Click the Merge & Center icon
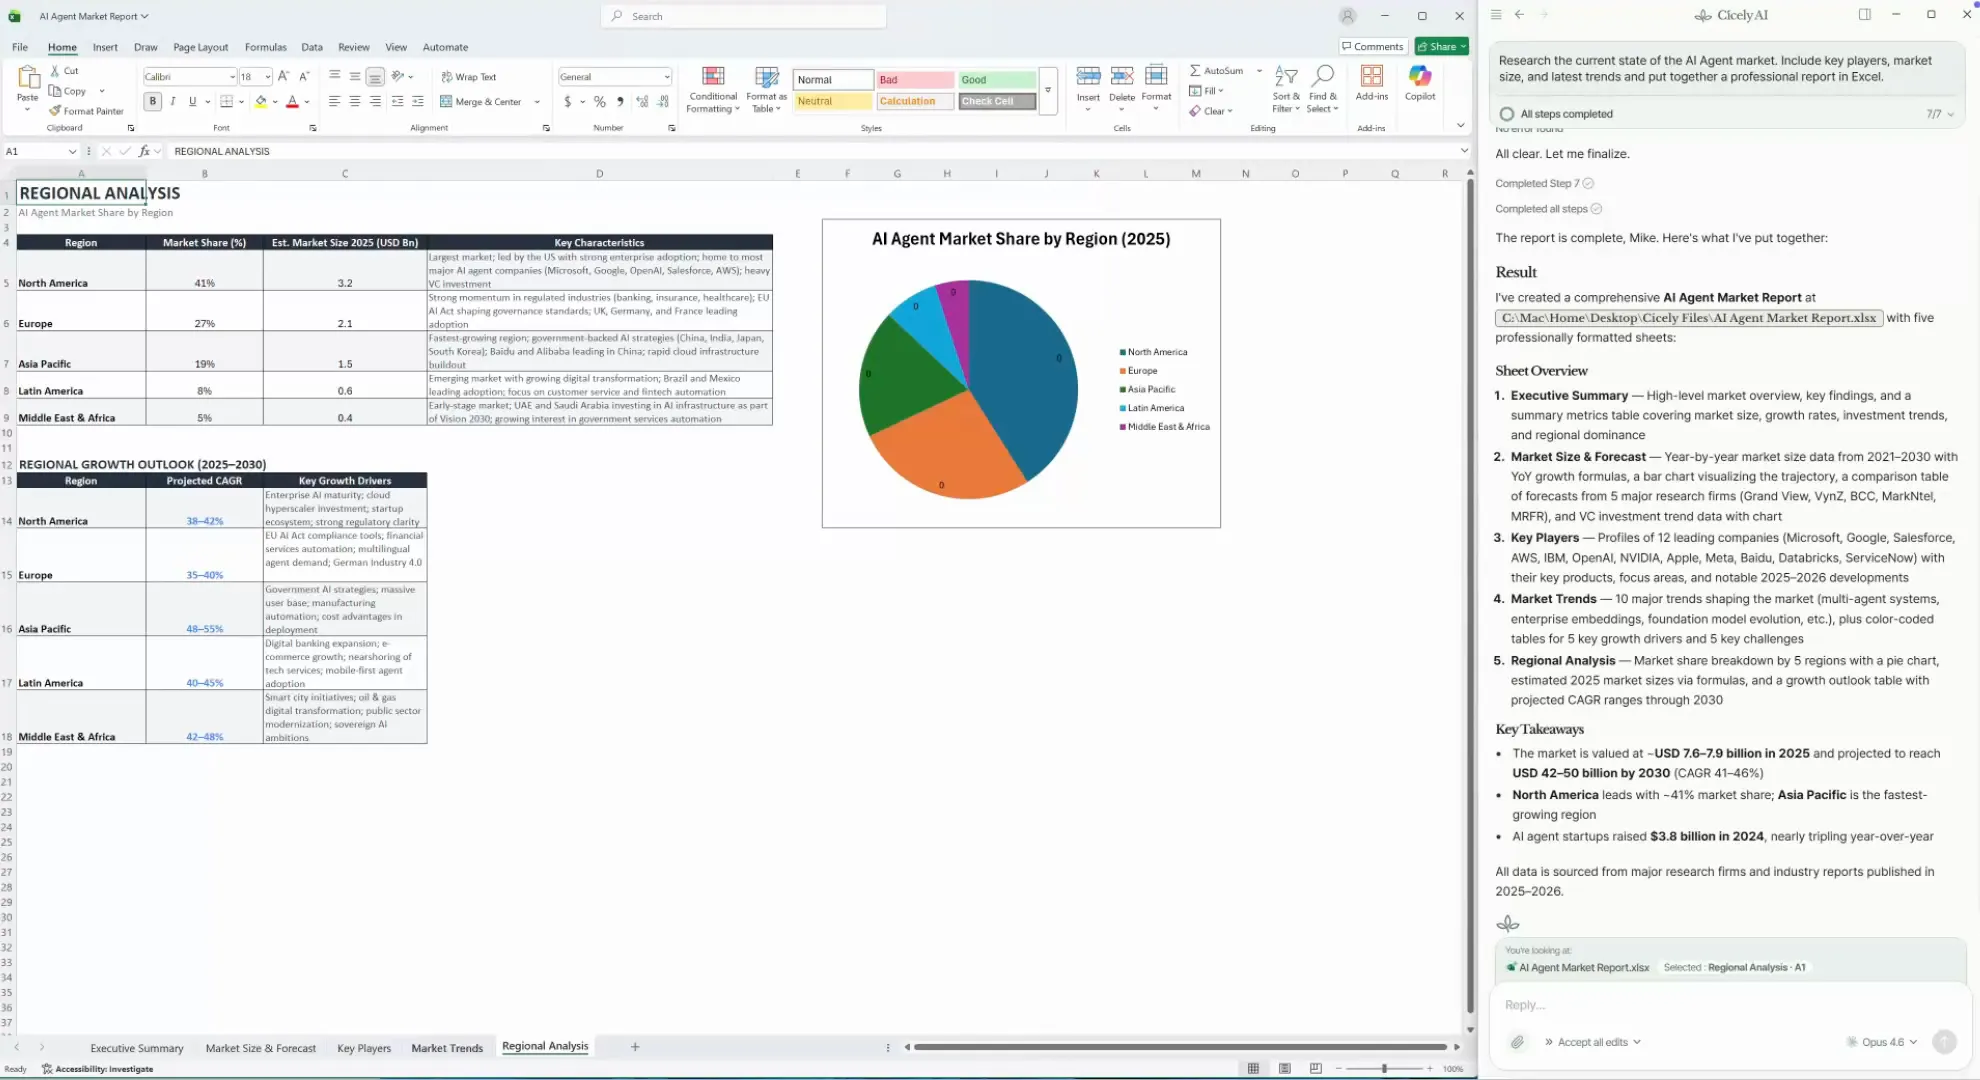This screenshot has width=1980, height=1080. pyautogui.click(x=446, y=101)
